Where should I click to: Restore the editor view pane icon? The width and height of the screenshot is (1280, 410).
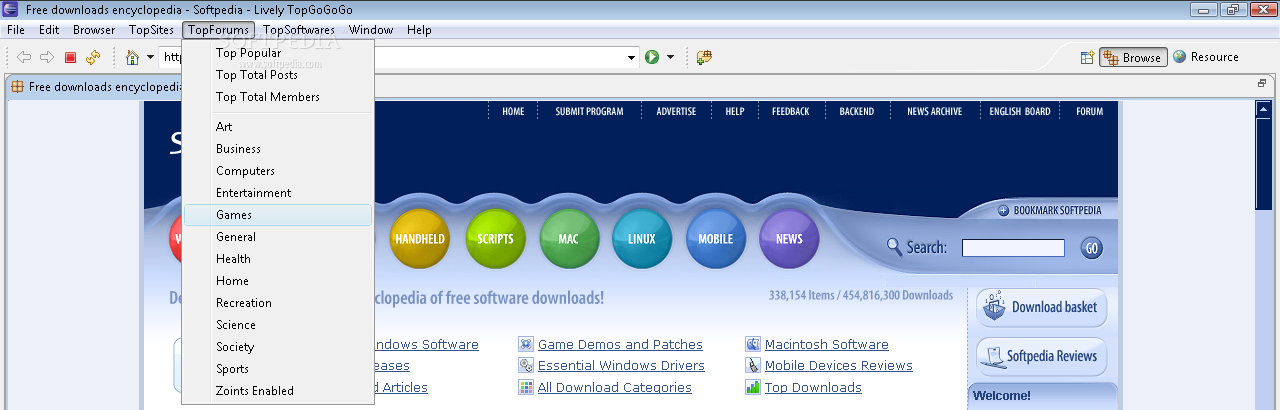(1262, 84)
